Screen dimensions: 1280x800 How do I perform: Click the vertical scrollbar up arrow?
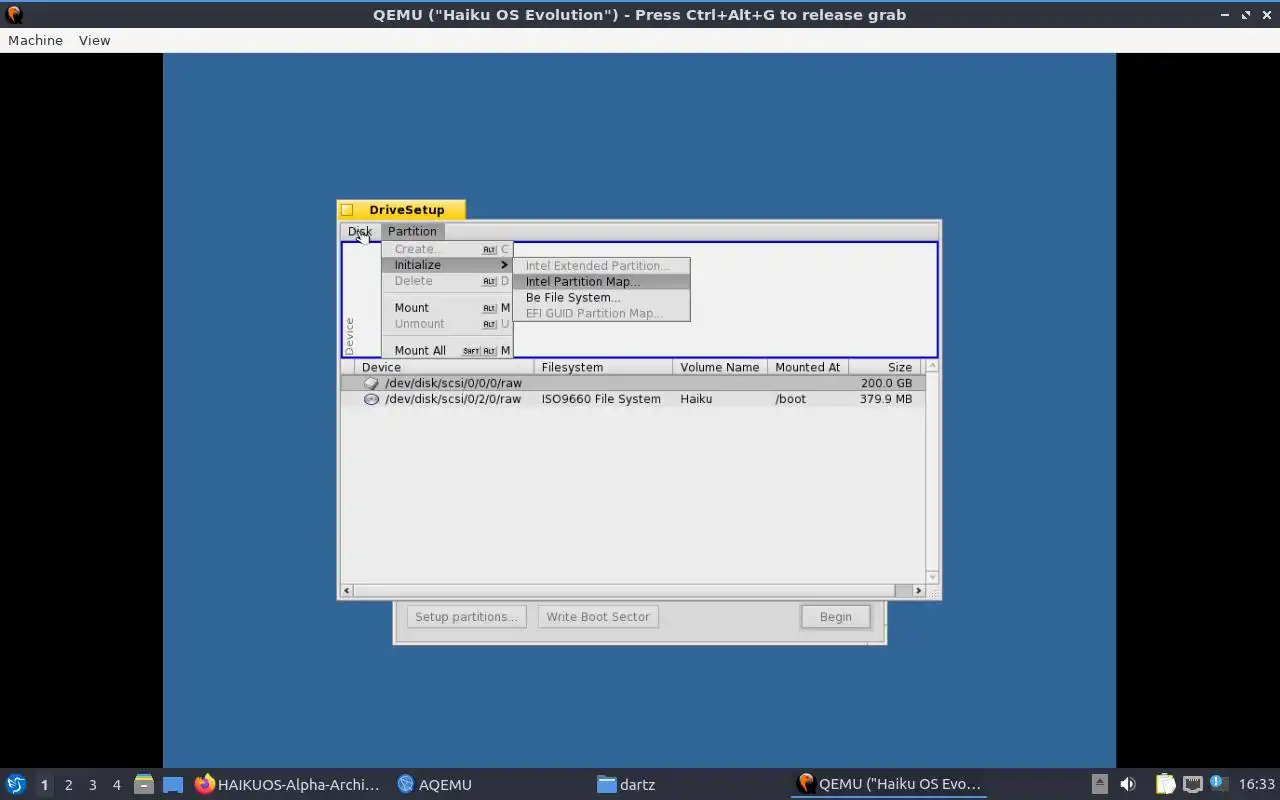[x=932, y=367]
